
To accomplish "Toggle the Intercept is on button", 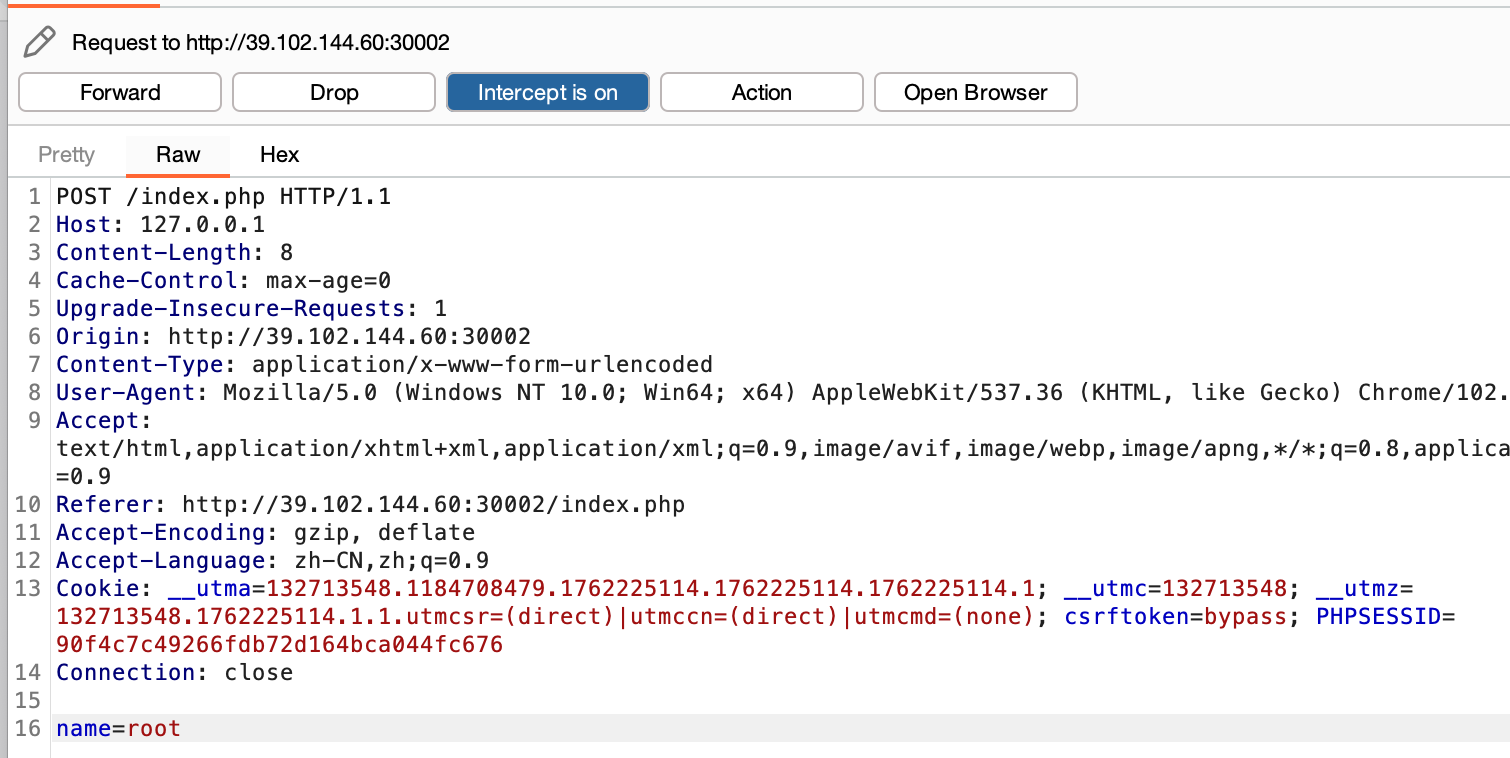I will click(x=547, y=92).
